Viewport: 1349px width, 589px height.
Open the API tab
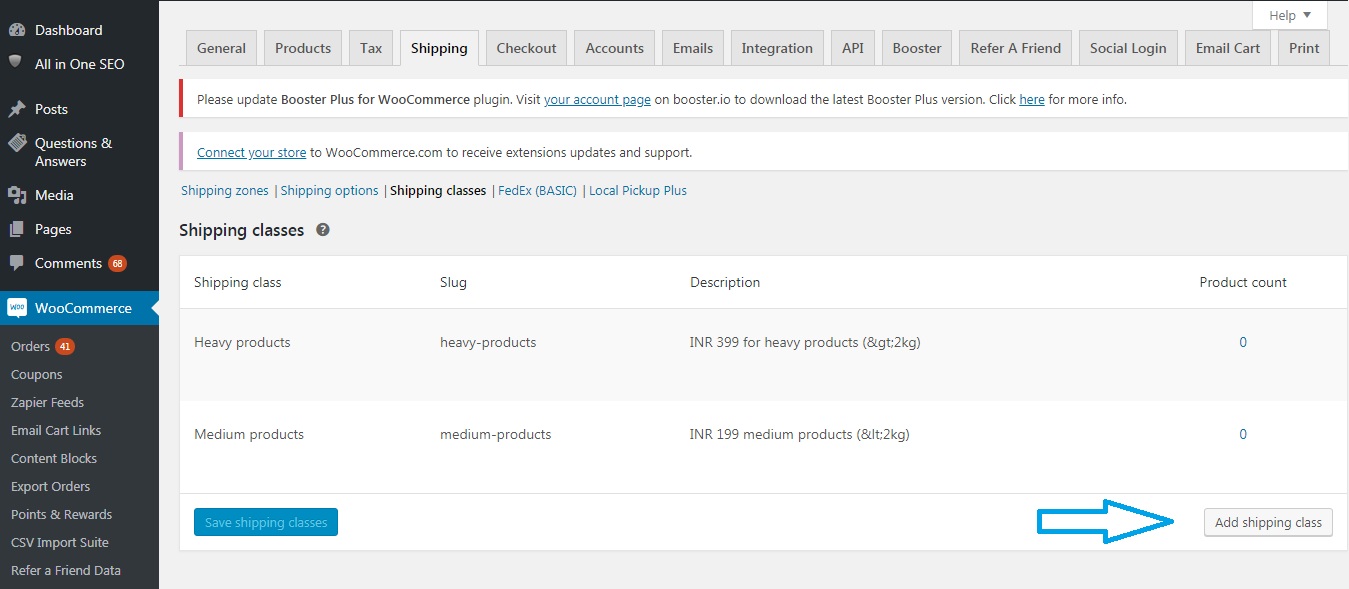[x=853, y=48]
